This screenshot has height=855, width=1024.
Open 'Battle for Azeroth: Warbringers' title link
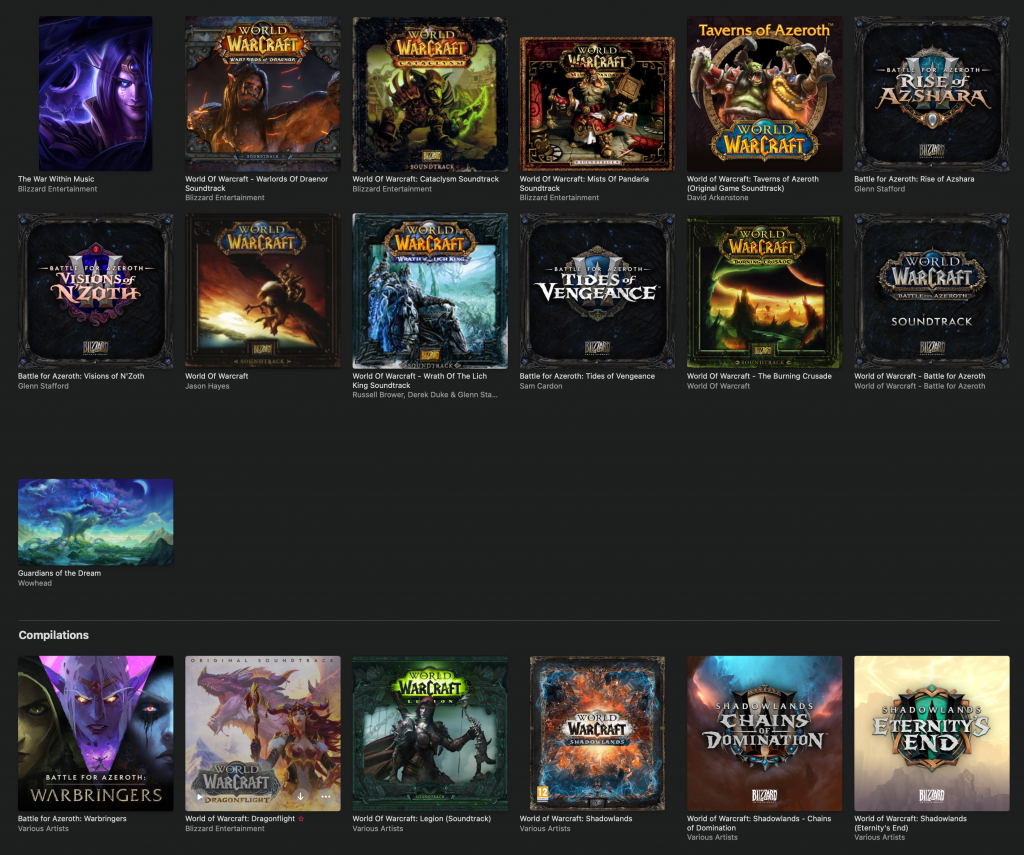point(72,818)
